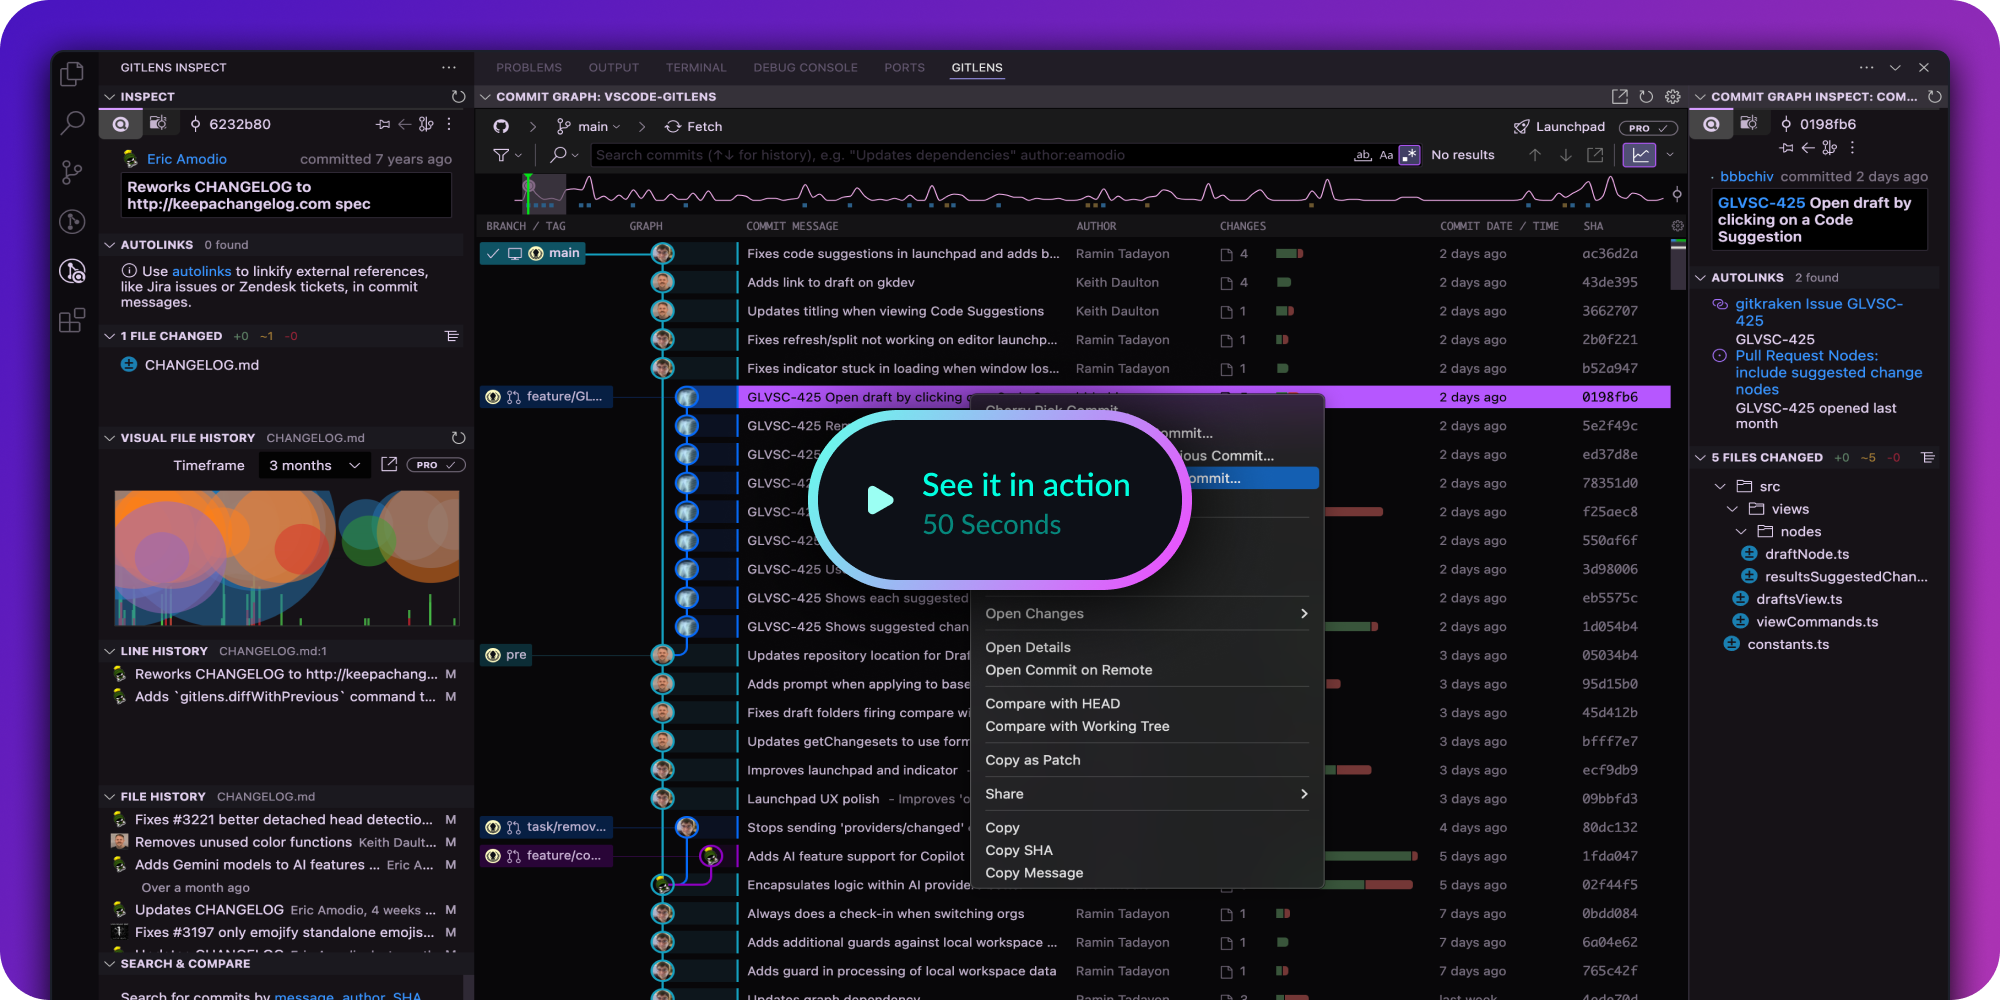
Task: Open Extensions view in the activity bar
Action: pos(72,320)
